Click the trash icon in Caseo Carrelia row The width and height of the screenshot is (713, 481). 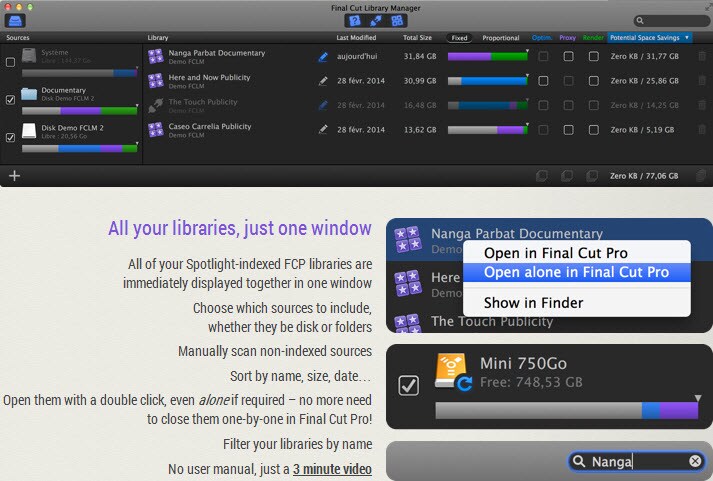tap(702, 130)
